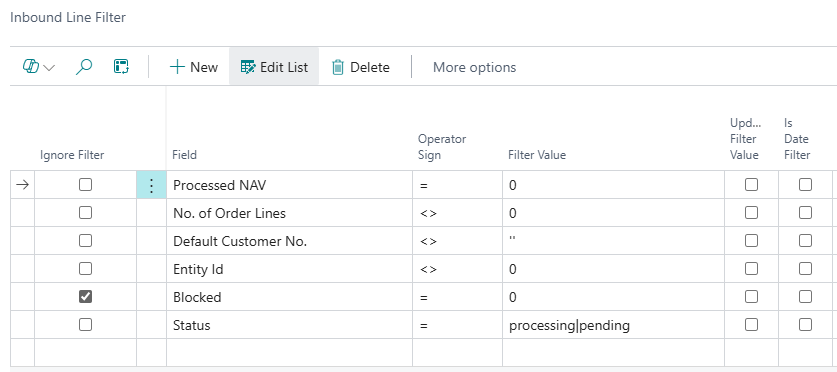Tick Ignore Filter for Default Customer No.
This screenshot has width=837, height=372.
coord(85,241)
